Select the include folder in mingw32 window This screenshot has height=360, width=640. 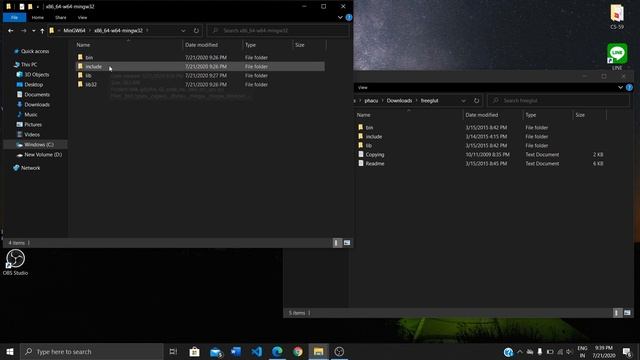[x=200, y=67]
